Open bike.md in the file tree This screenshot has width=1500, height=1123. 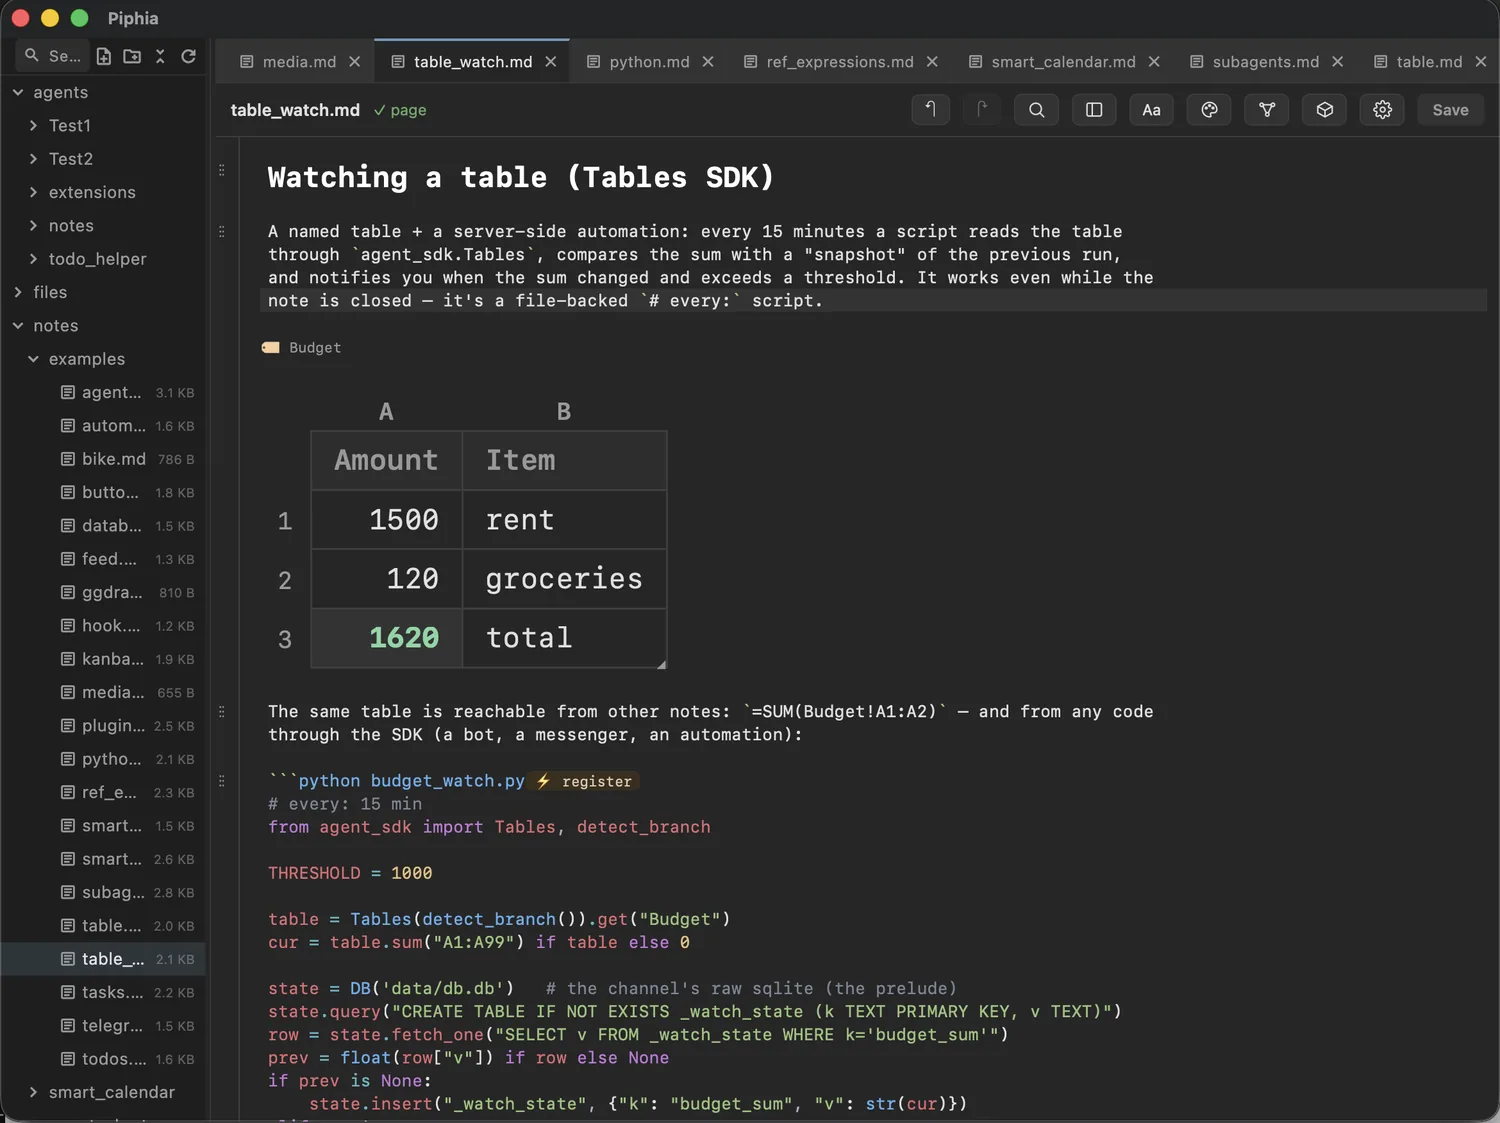[x=104, y=459]
